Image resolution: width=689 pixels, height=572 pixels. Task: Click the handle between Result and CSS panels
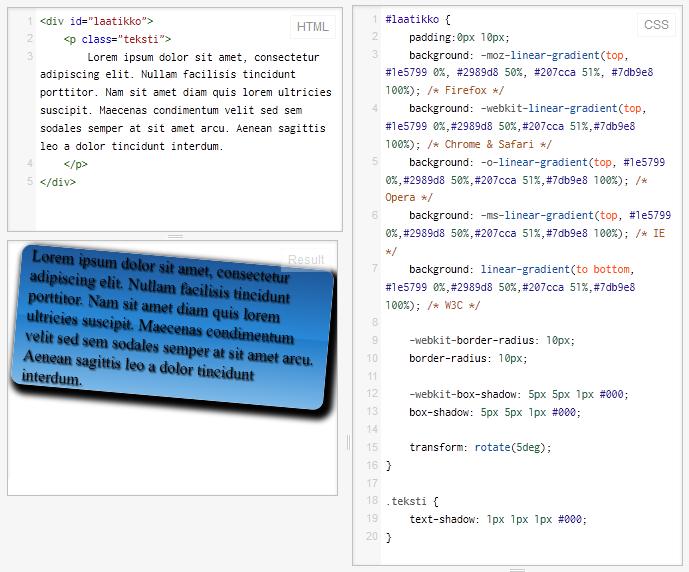(348, 442)
